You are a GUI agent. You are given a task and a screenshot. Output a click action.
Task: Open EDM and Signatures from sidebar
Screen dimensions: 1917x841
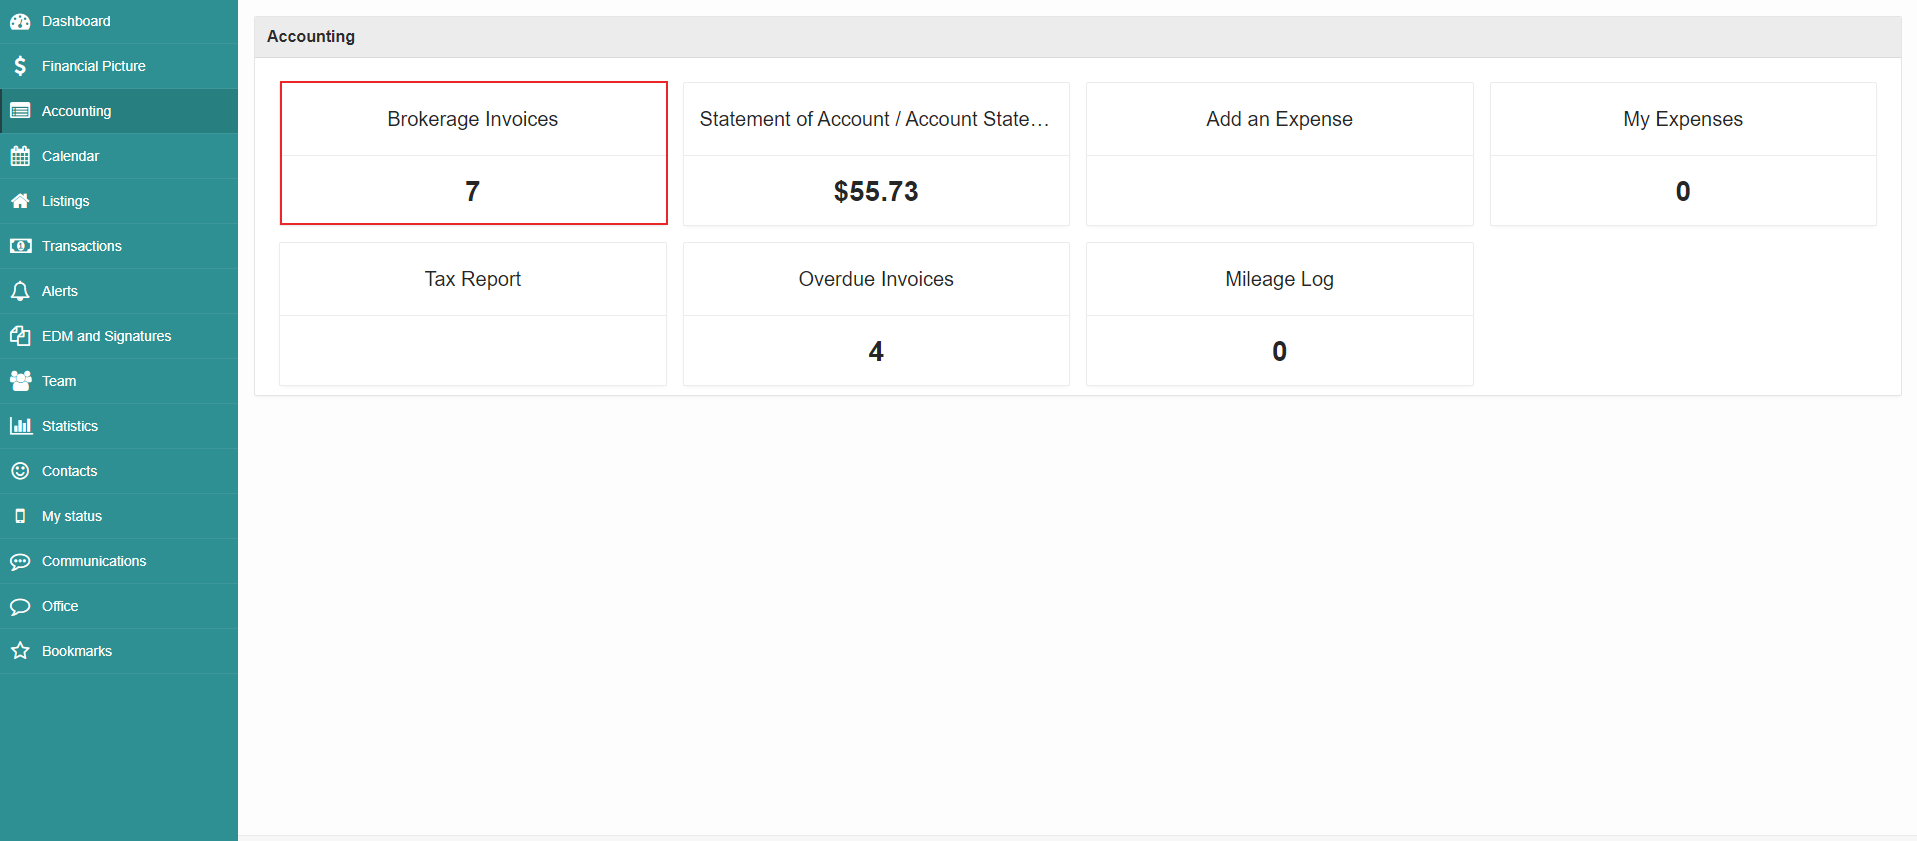(106, 336)
